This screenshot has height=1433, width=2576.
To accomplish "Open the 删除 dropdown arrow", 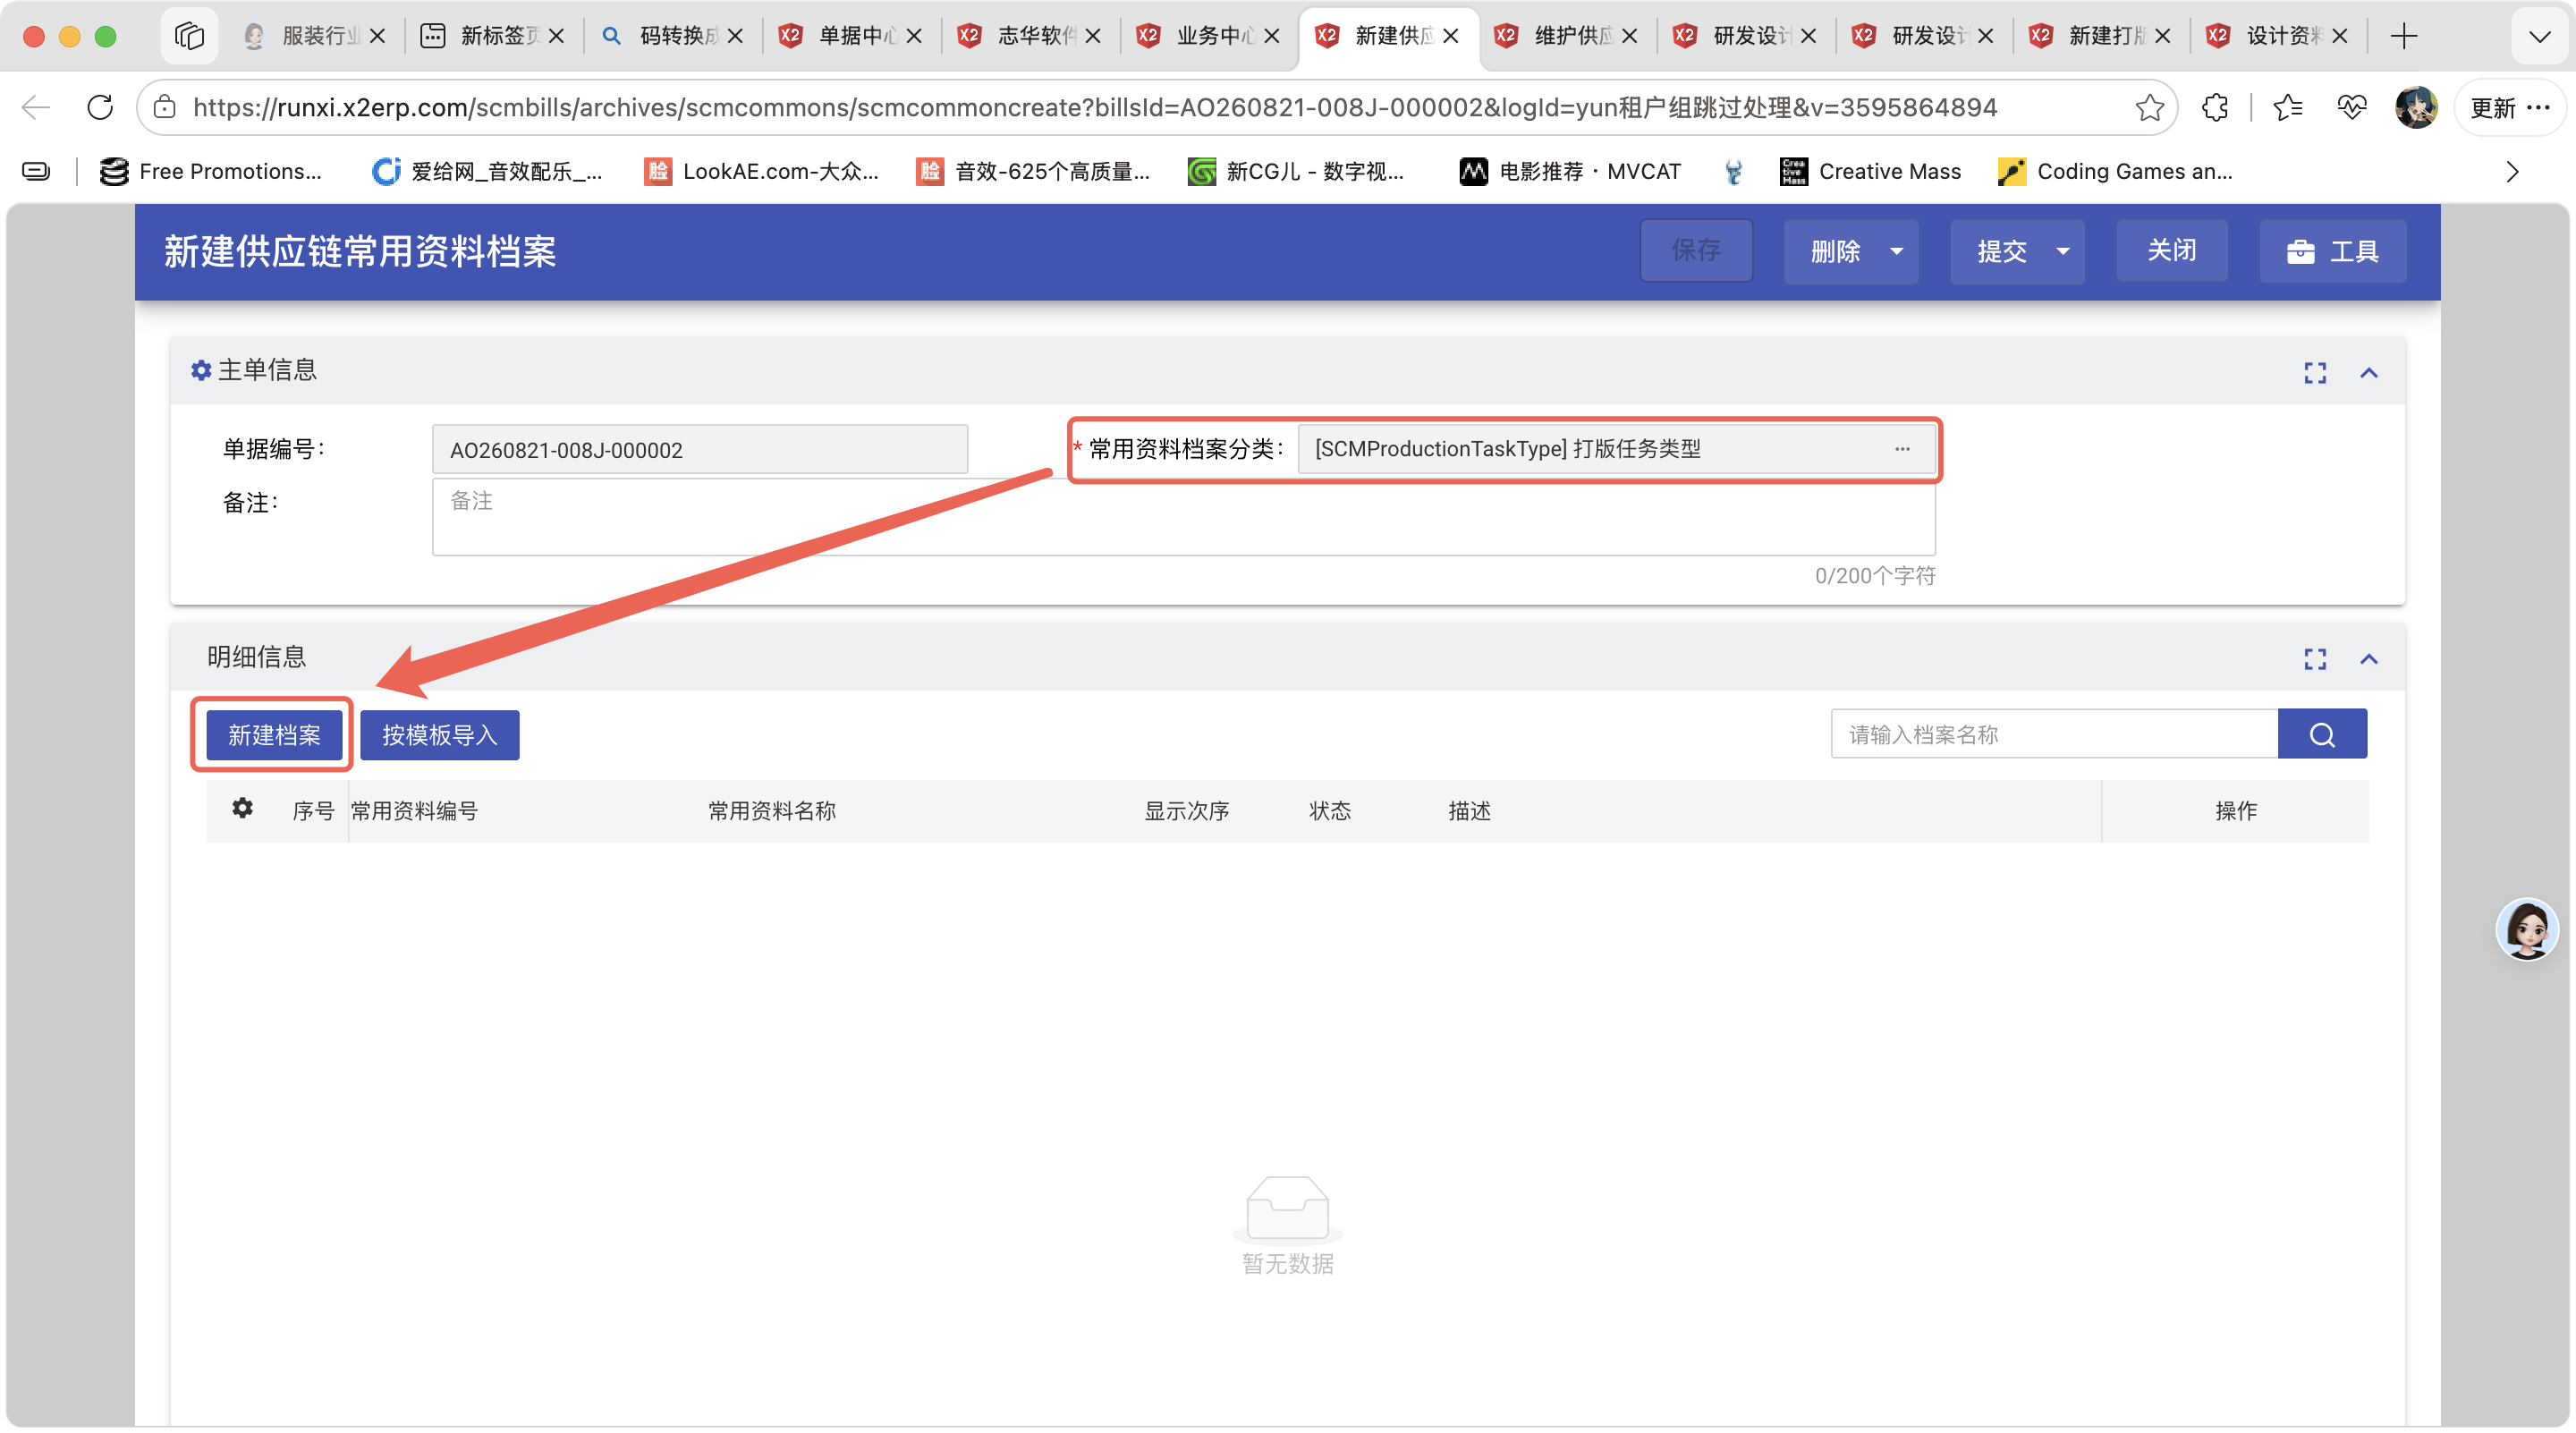I will pos(1896,252).
